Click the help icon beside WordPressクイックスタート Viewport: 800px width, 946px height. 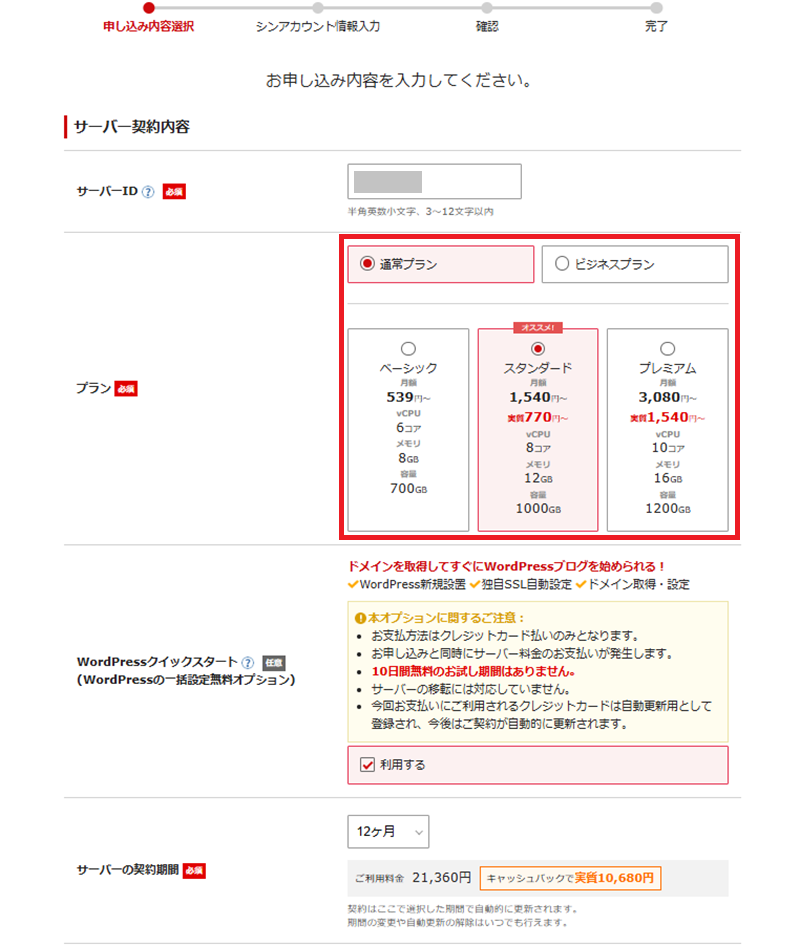click(x=246, y=662)
